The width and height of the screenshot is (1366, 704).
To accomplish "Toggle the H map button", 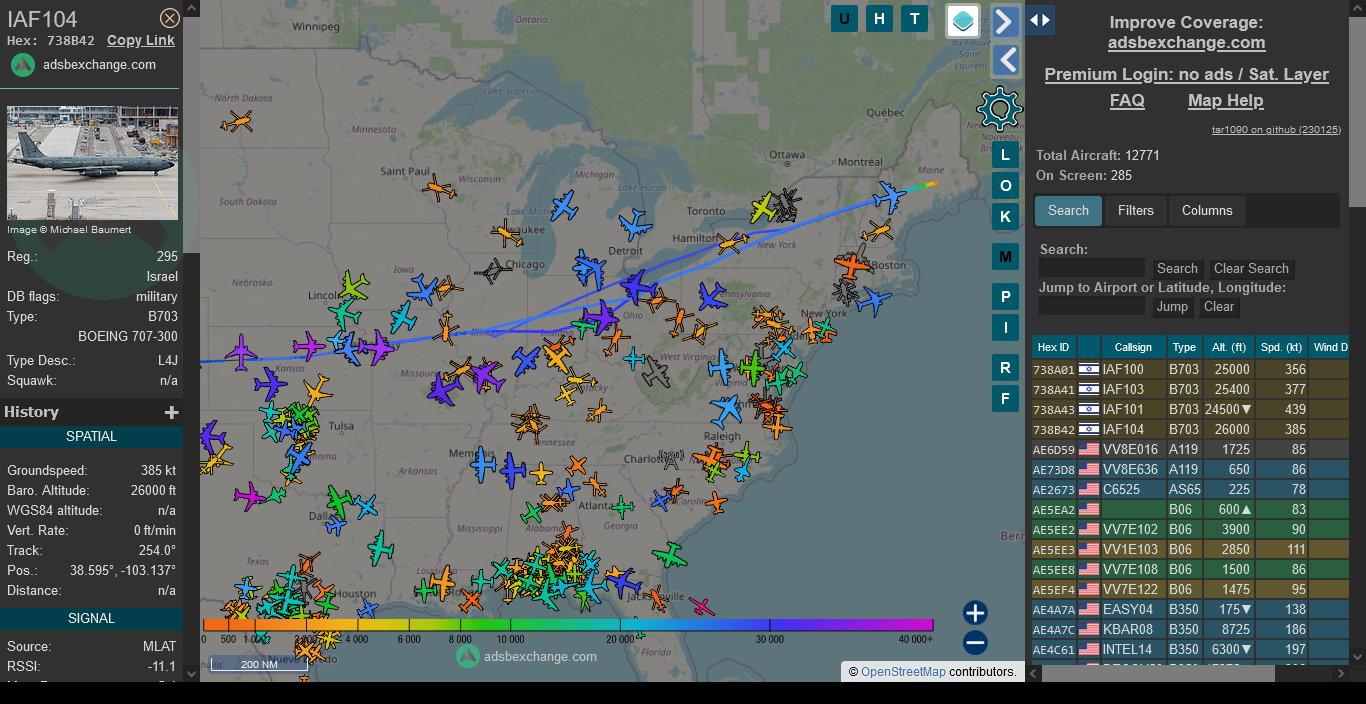I will pyautogui.click(x=879, y=18).
